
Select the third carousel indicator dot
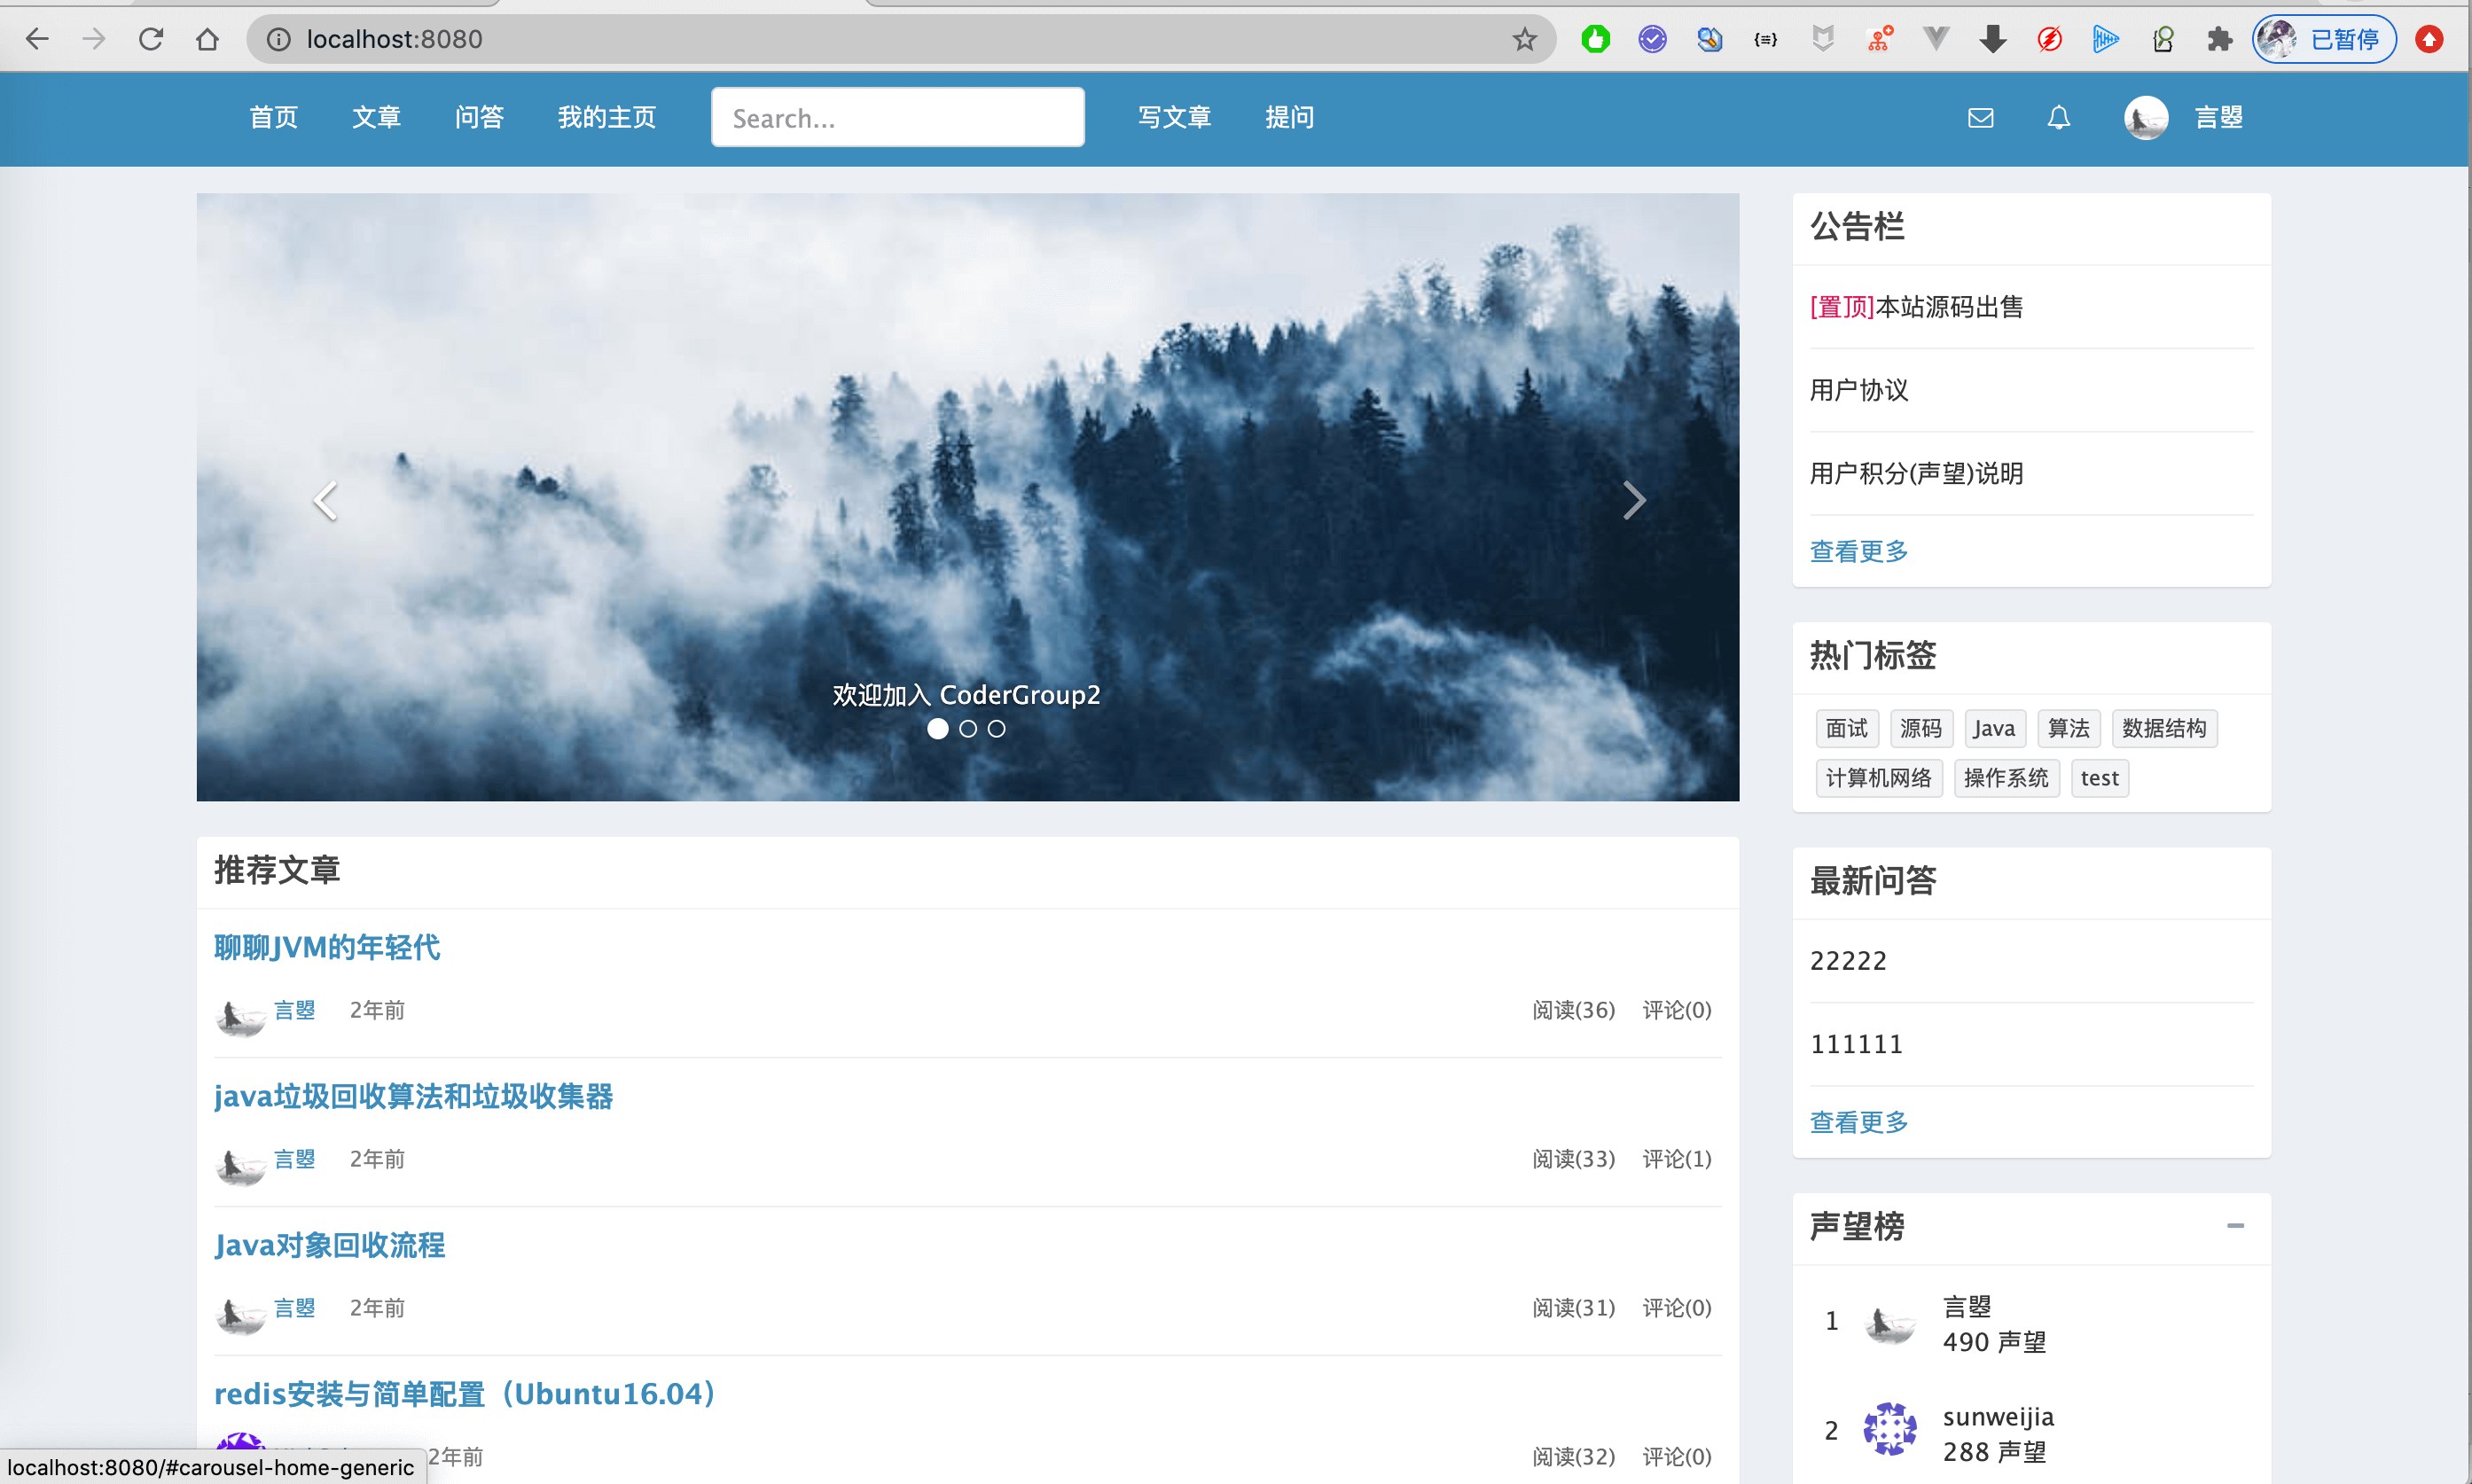996,729
